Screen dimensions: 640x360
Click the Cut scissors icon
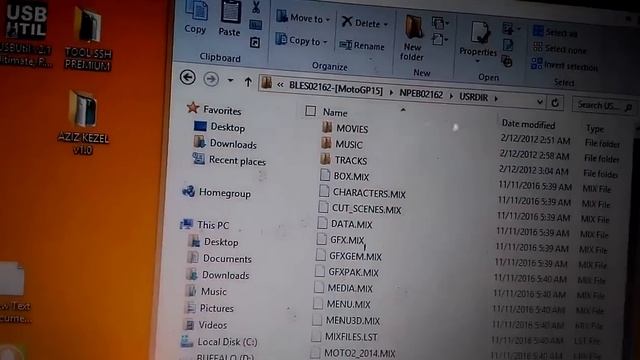[256, 7]
